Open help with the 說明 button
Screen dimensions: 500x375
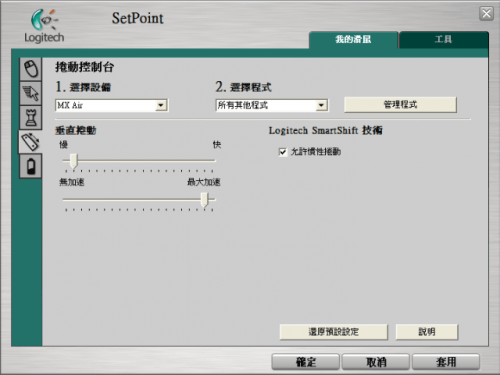427,332
